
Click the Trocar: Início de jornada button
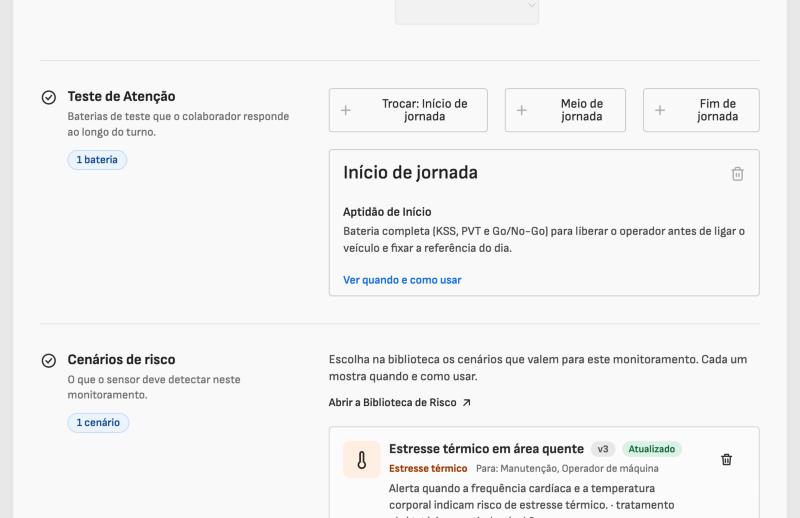(x=408, y=110)
